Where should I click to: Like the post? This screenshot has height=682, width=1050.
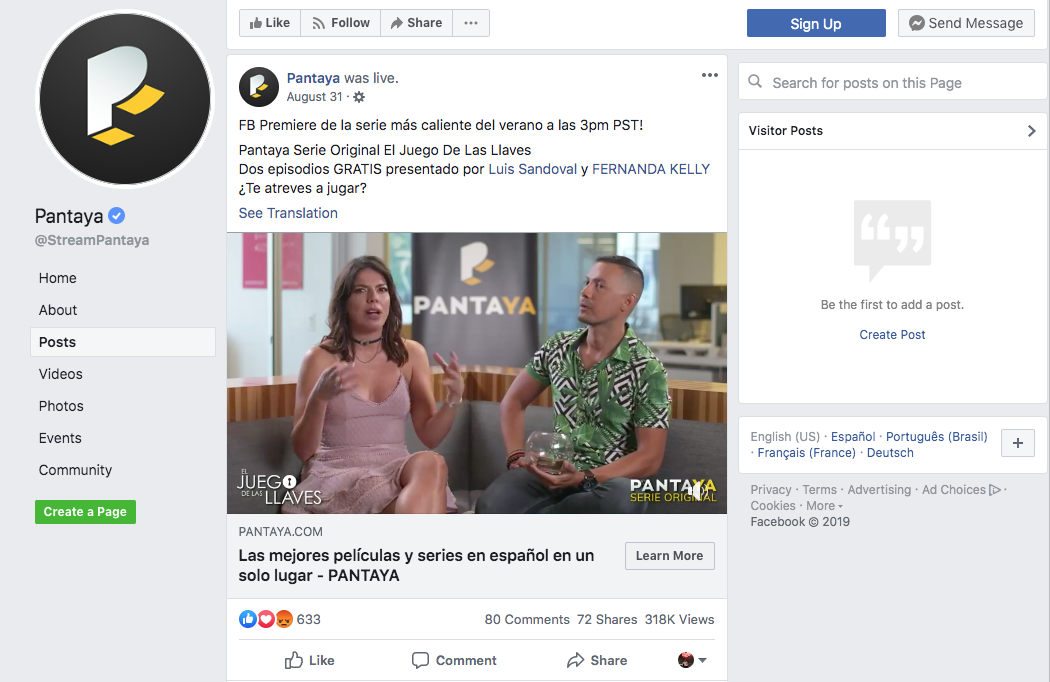tap(309, 661)
